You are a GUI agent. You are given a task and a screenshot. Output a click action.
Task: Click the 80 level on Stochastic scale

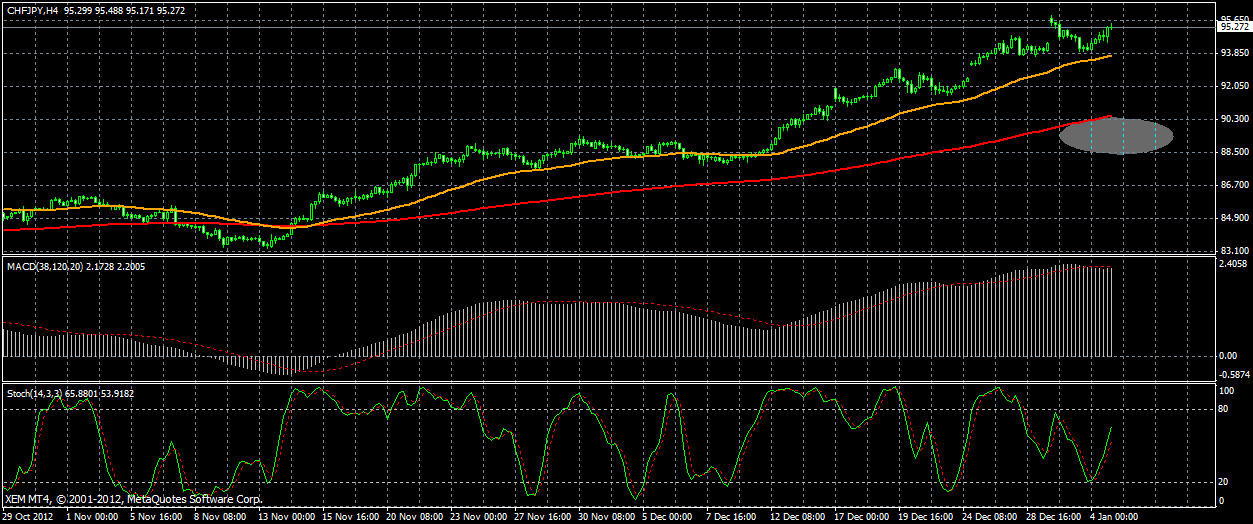click(x=1224, y=408)
